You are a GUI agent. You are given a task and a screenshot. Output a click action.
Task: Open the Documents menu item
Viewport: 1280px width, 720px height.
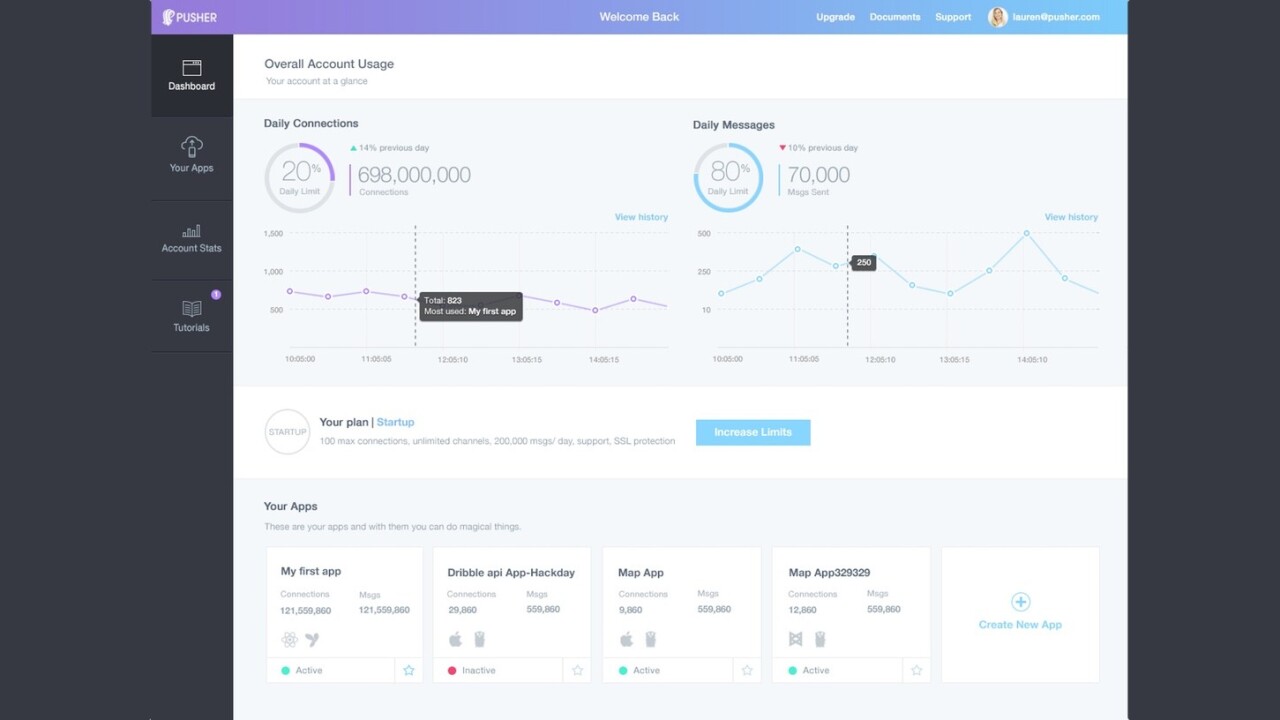(x=894, y=17)
